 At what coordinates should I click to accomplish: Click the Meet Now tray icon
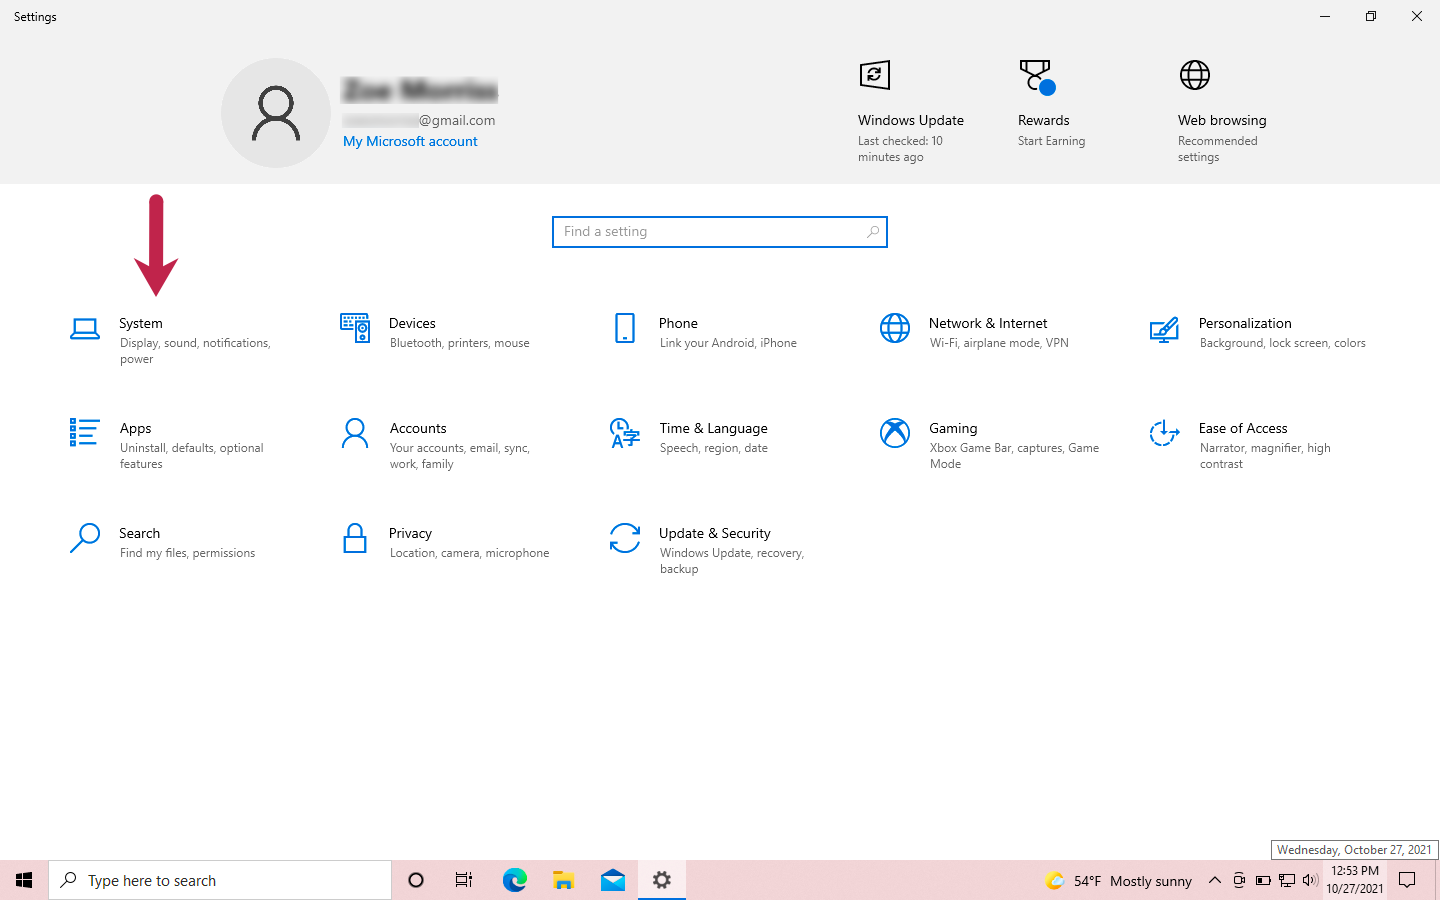[x=1239, y=880]
